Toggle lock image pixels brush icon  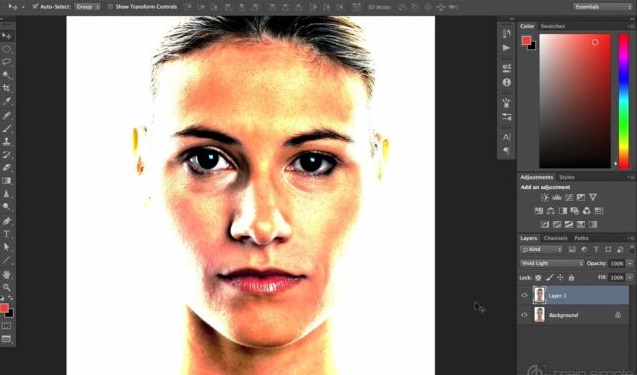point(550,278)
